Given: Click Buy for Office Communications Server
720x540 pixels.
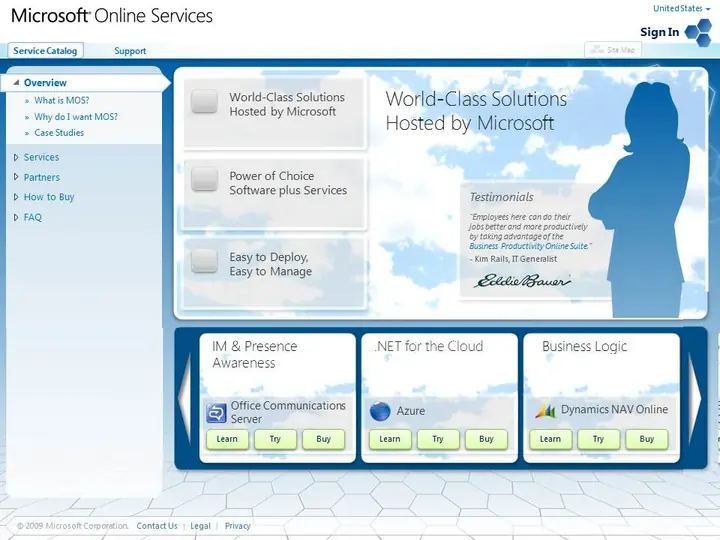Looking at the screenshot, I should click(x=323, y=439).
